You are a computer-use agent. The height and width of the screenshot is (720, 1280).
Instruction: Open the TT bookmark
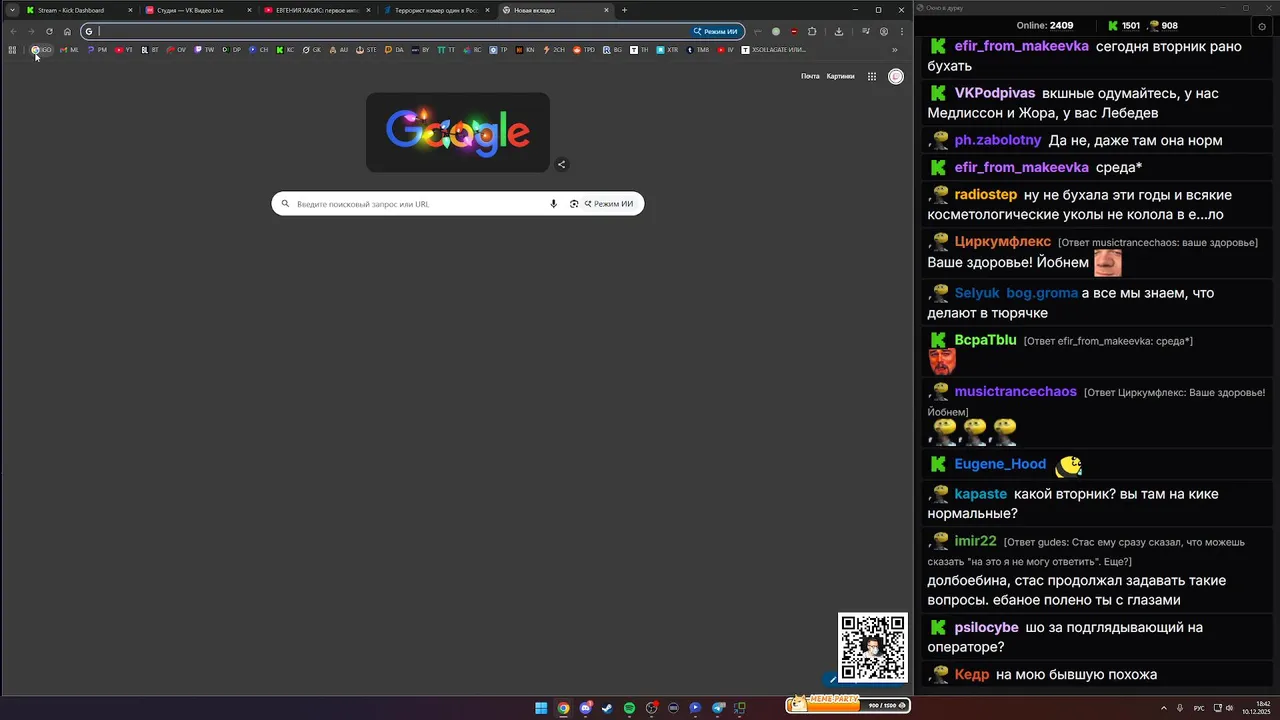click(447, 49)
